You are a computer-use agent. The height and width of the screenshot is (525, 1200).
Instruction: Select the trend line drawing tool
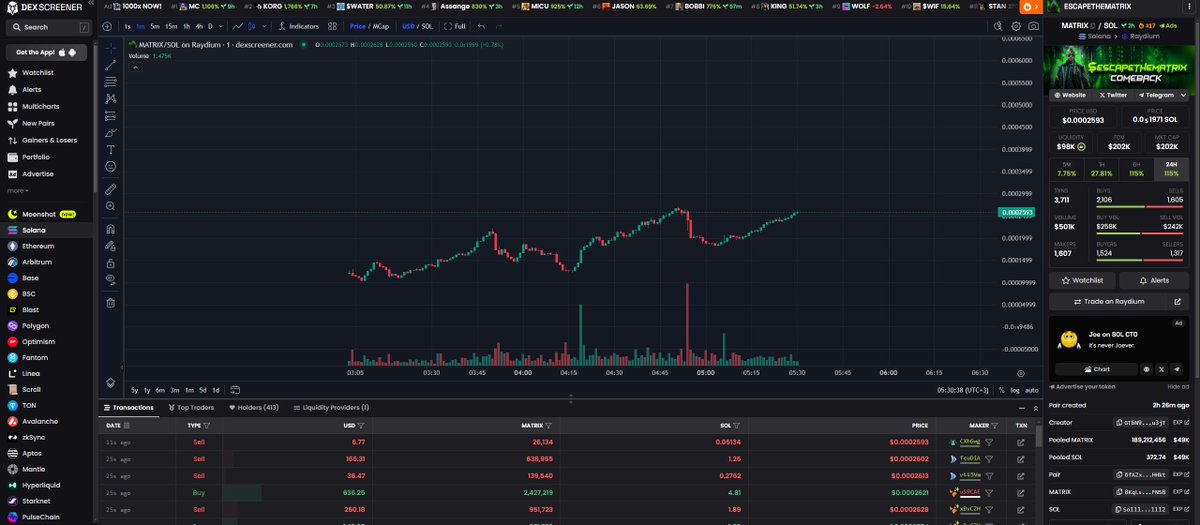click(110, 65)
